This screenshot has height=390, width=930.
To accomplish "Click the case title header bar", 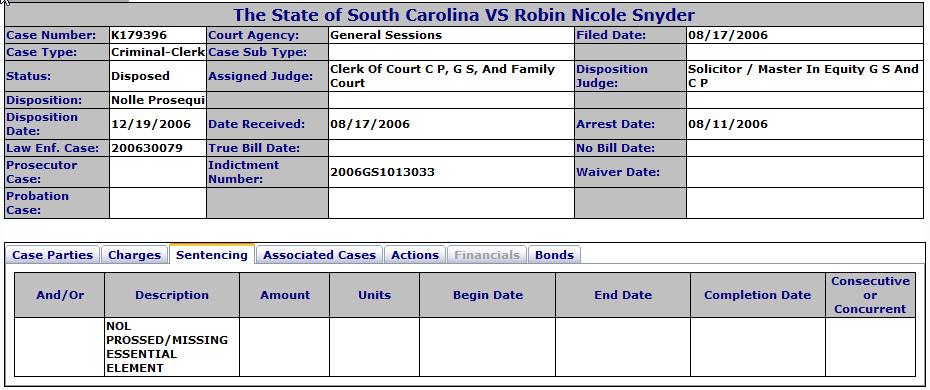I will 464,15.
